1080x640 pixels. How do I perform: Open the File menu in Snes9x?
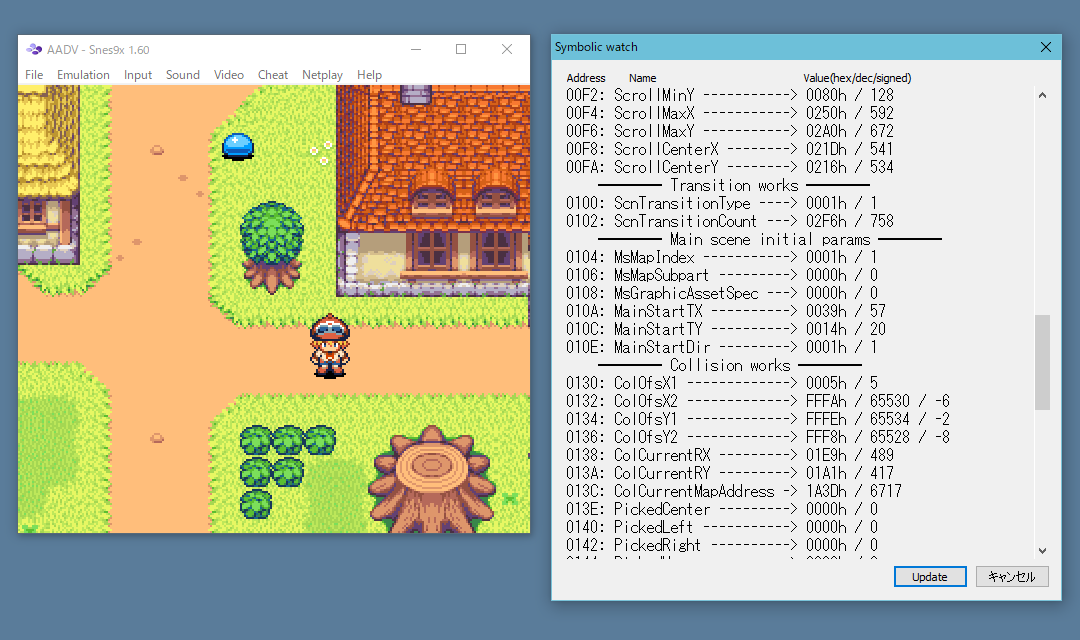[34, 74]
